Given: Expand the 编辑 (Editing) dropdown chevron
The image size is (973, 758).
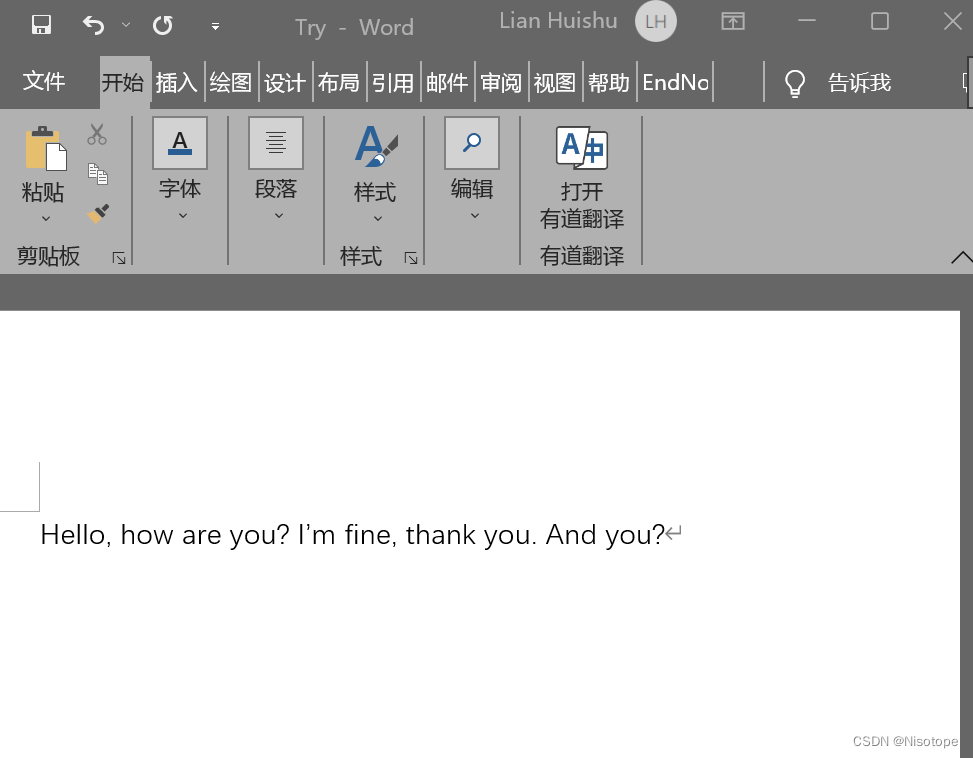Looking at the screenshot, I should [x=475, y=215].
